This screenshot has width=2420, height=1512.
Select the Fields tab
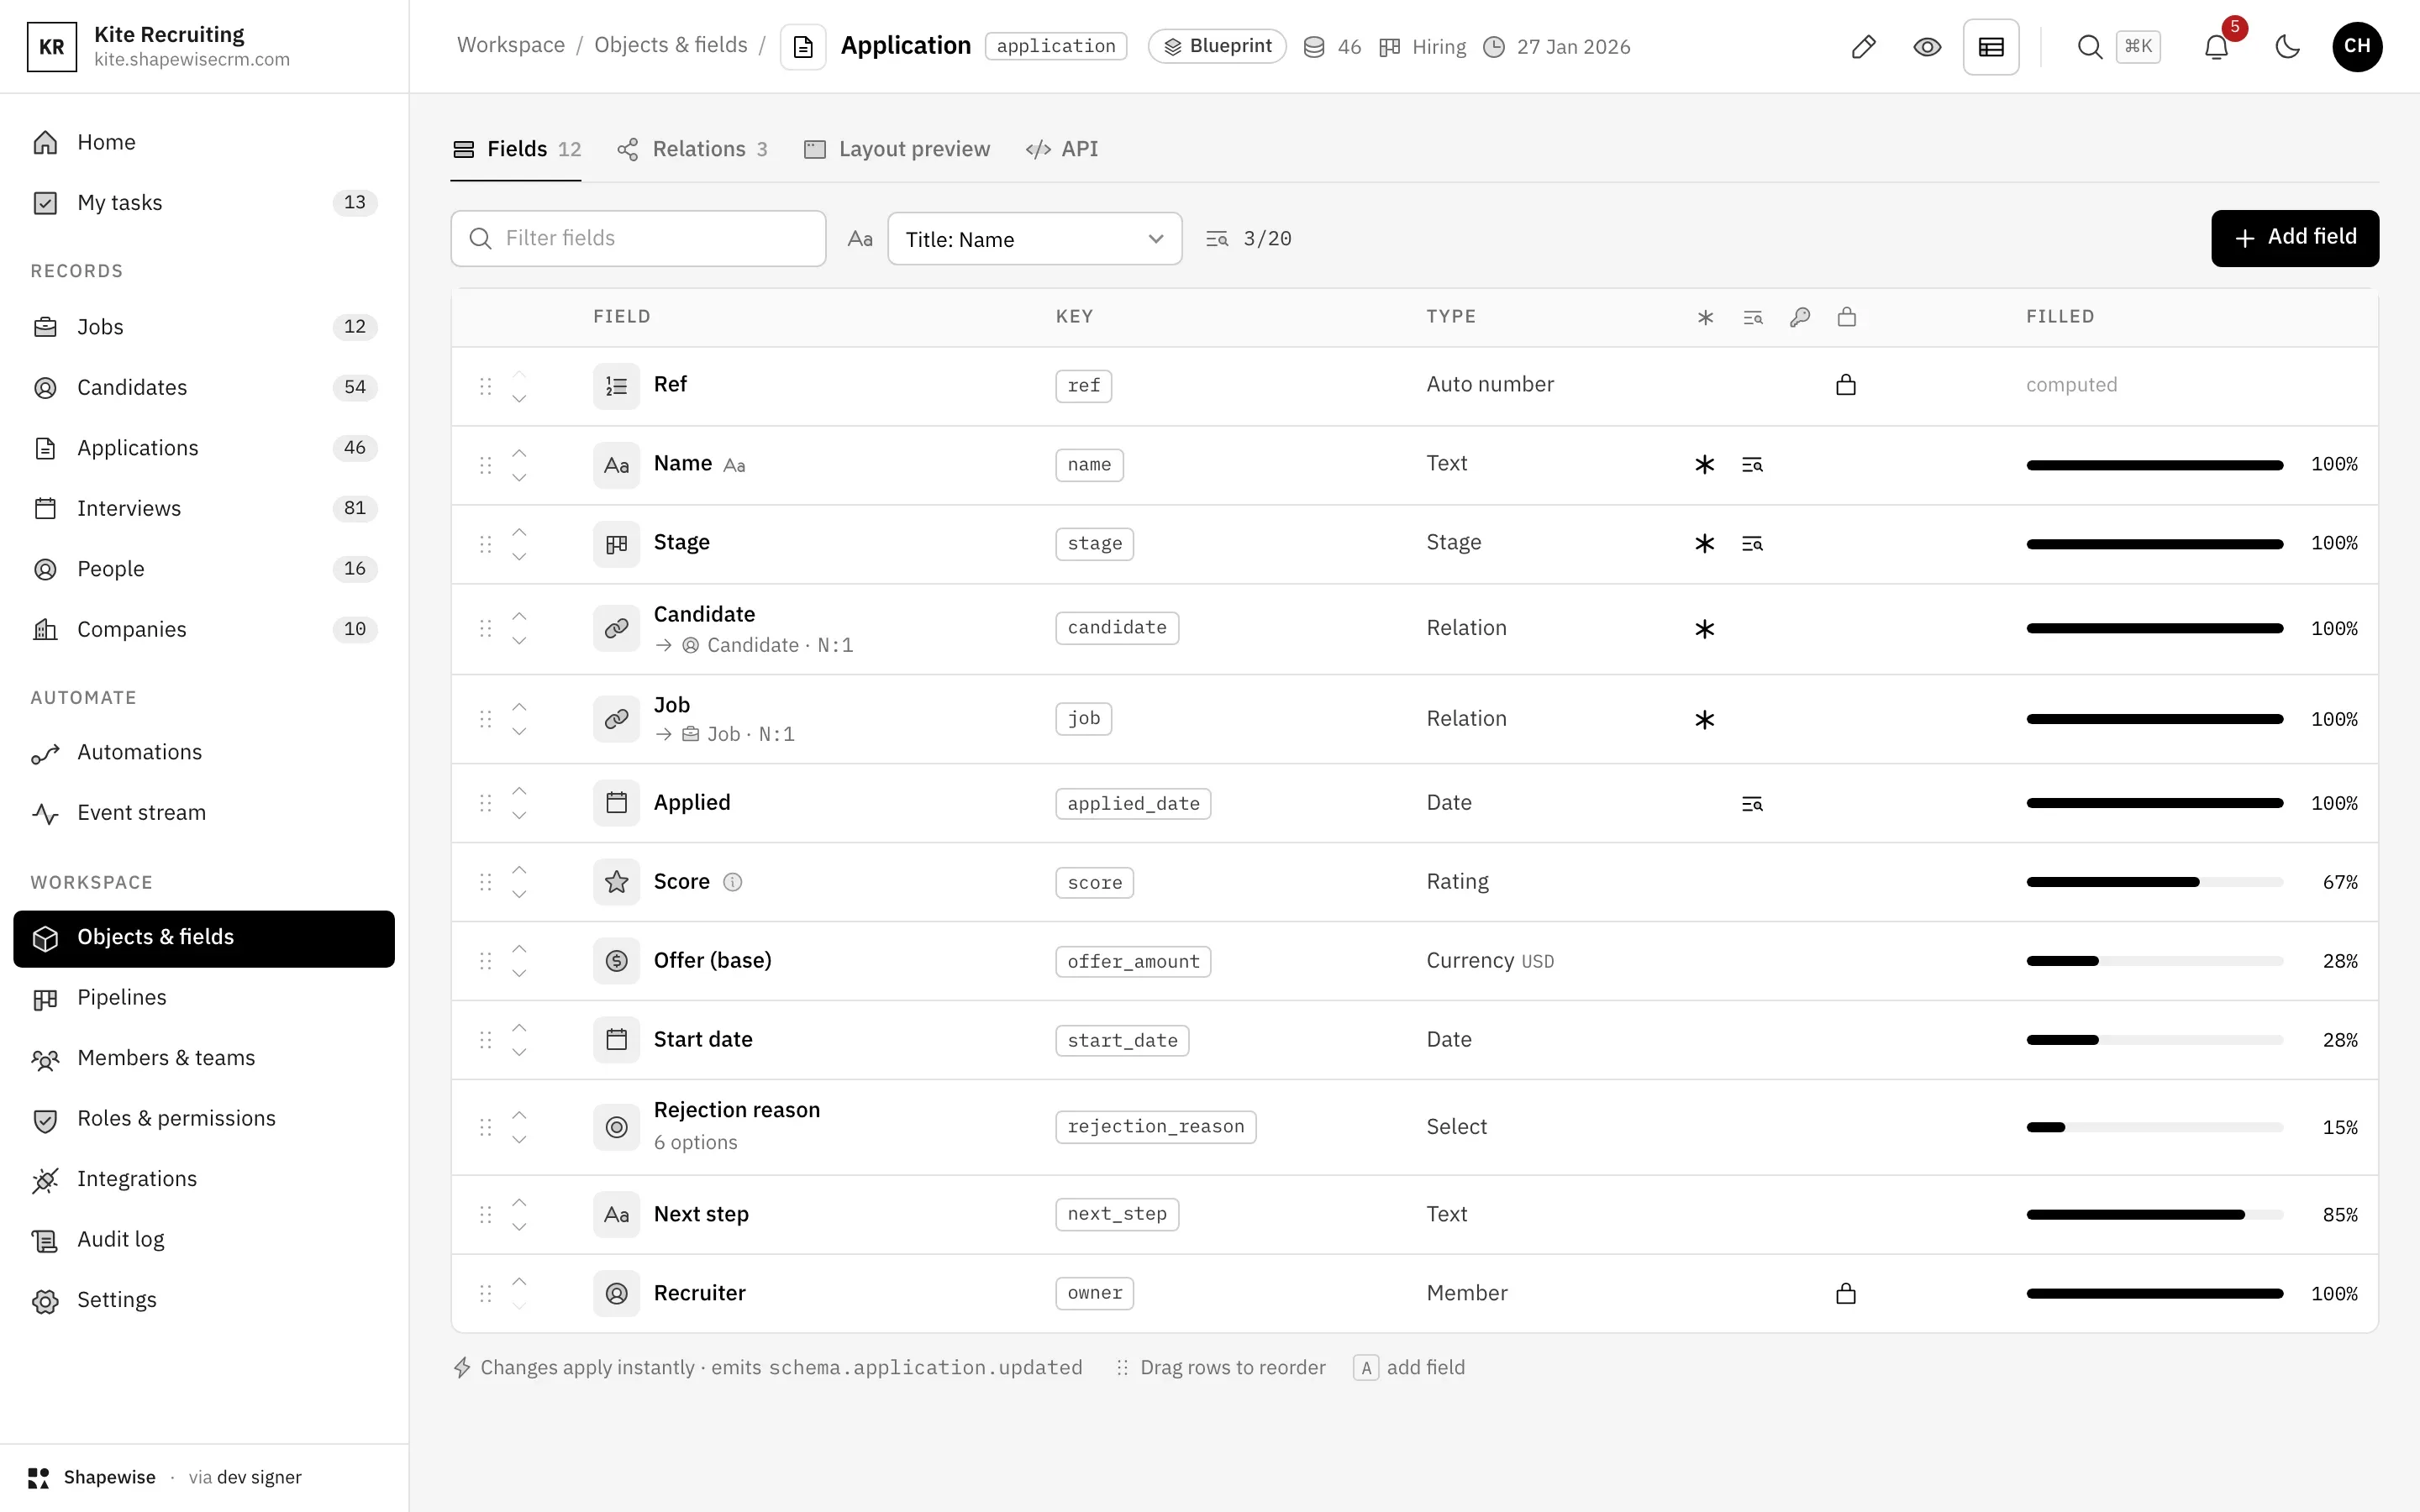pyautogui.click(x=516, y=149)
